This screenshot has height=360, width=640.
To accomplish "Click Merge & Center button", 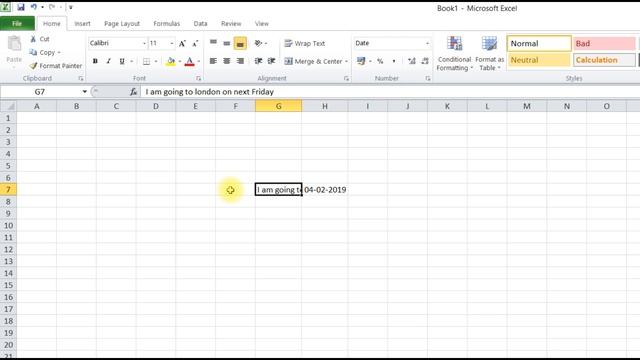I will tap(313, 61).
